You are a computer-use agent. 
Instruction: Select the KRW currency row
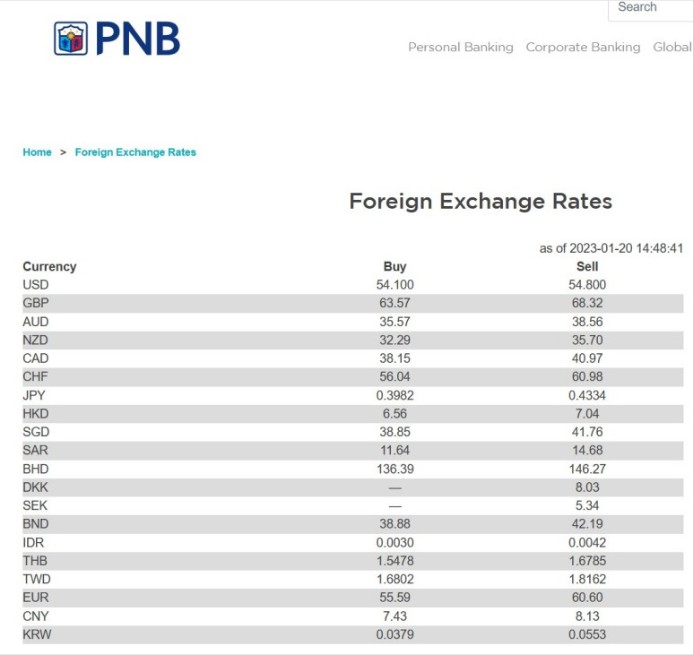[353, 634]
